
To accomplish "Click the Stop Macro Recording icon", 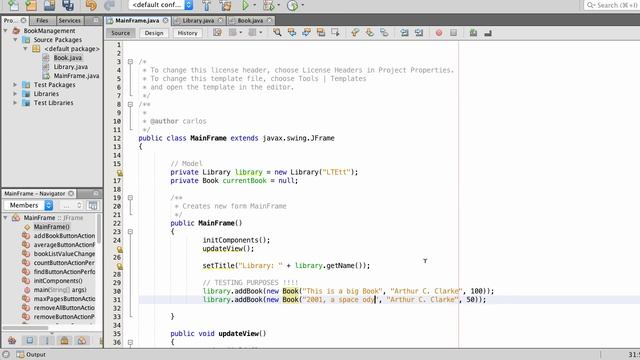I will (x=453, y=33).
